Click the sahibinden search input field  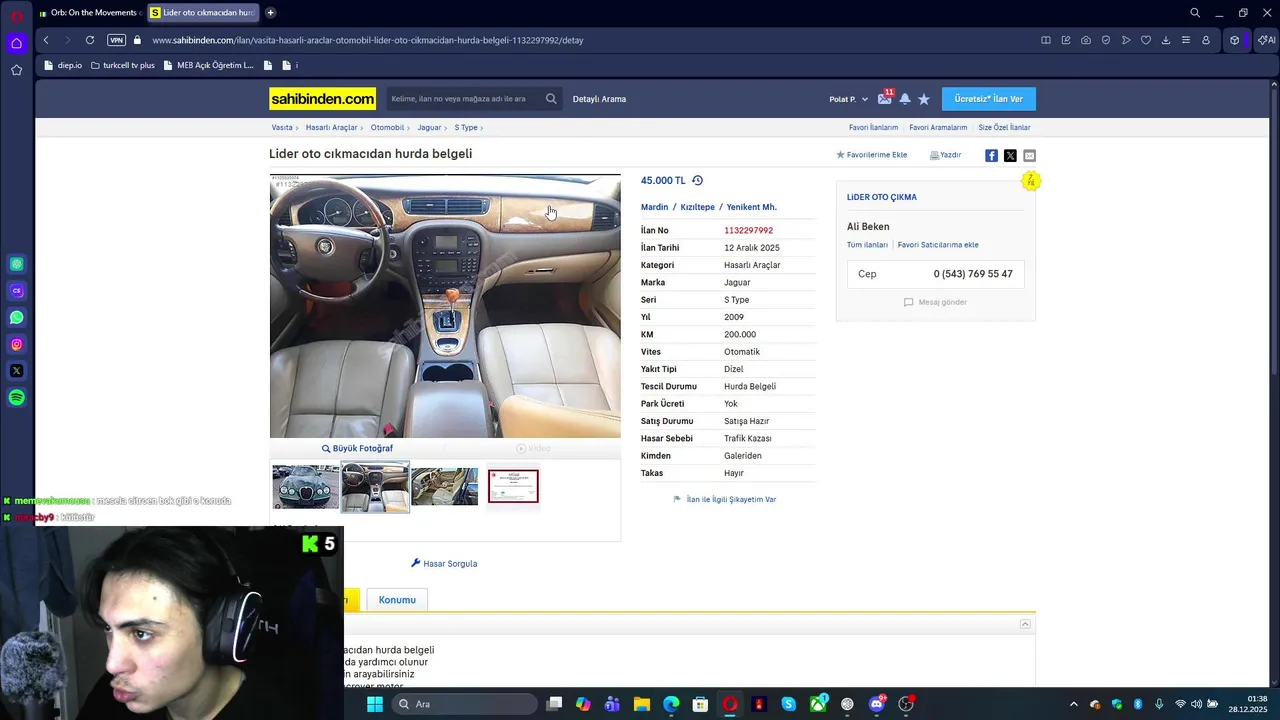[x=465, y=99]
